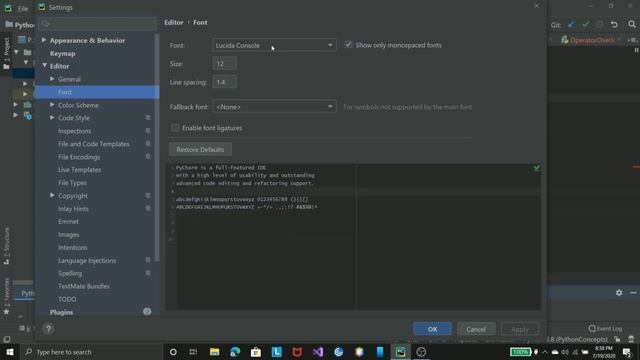Click the Apply button
Image resolution: width=640 pixels, height=360 pixels.
(520, 329)
